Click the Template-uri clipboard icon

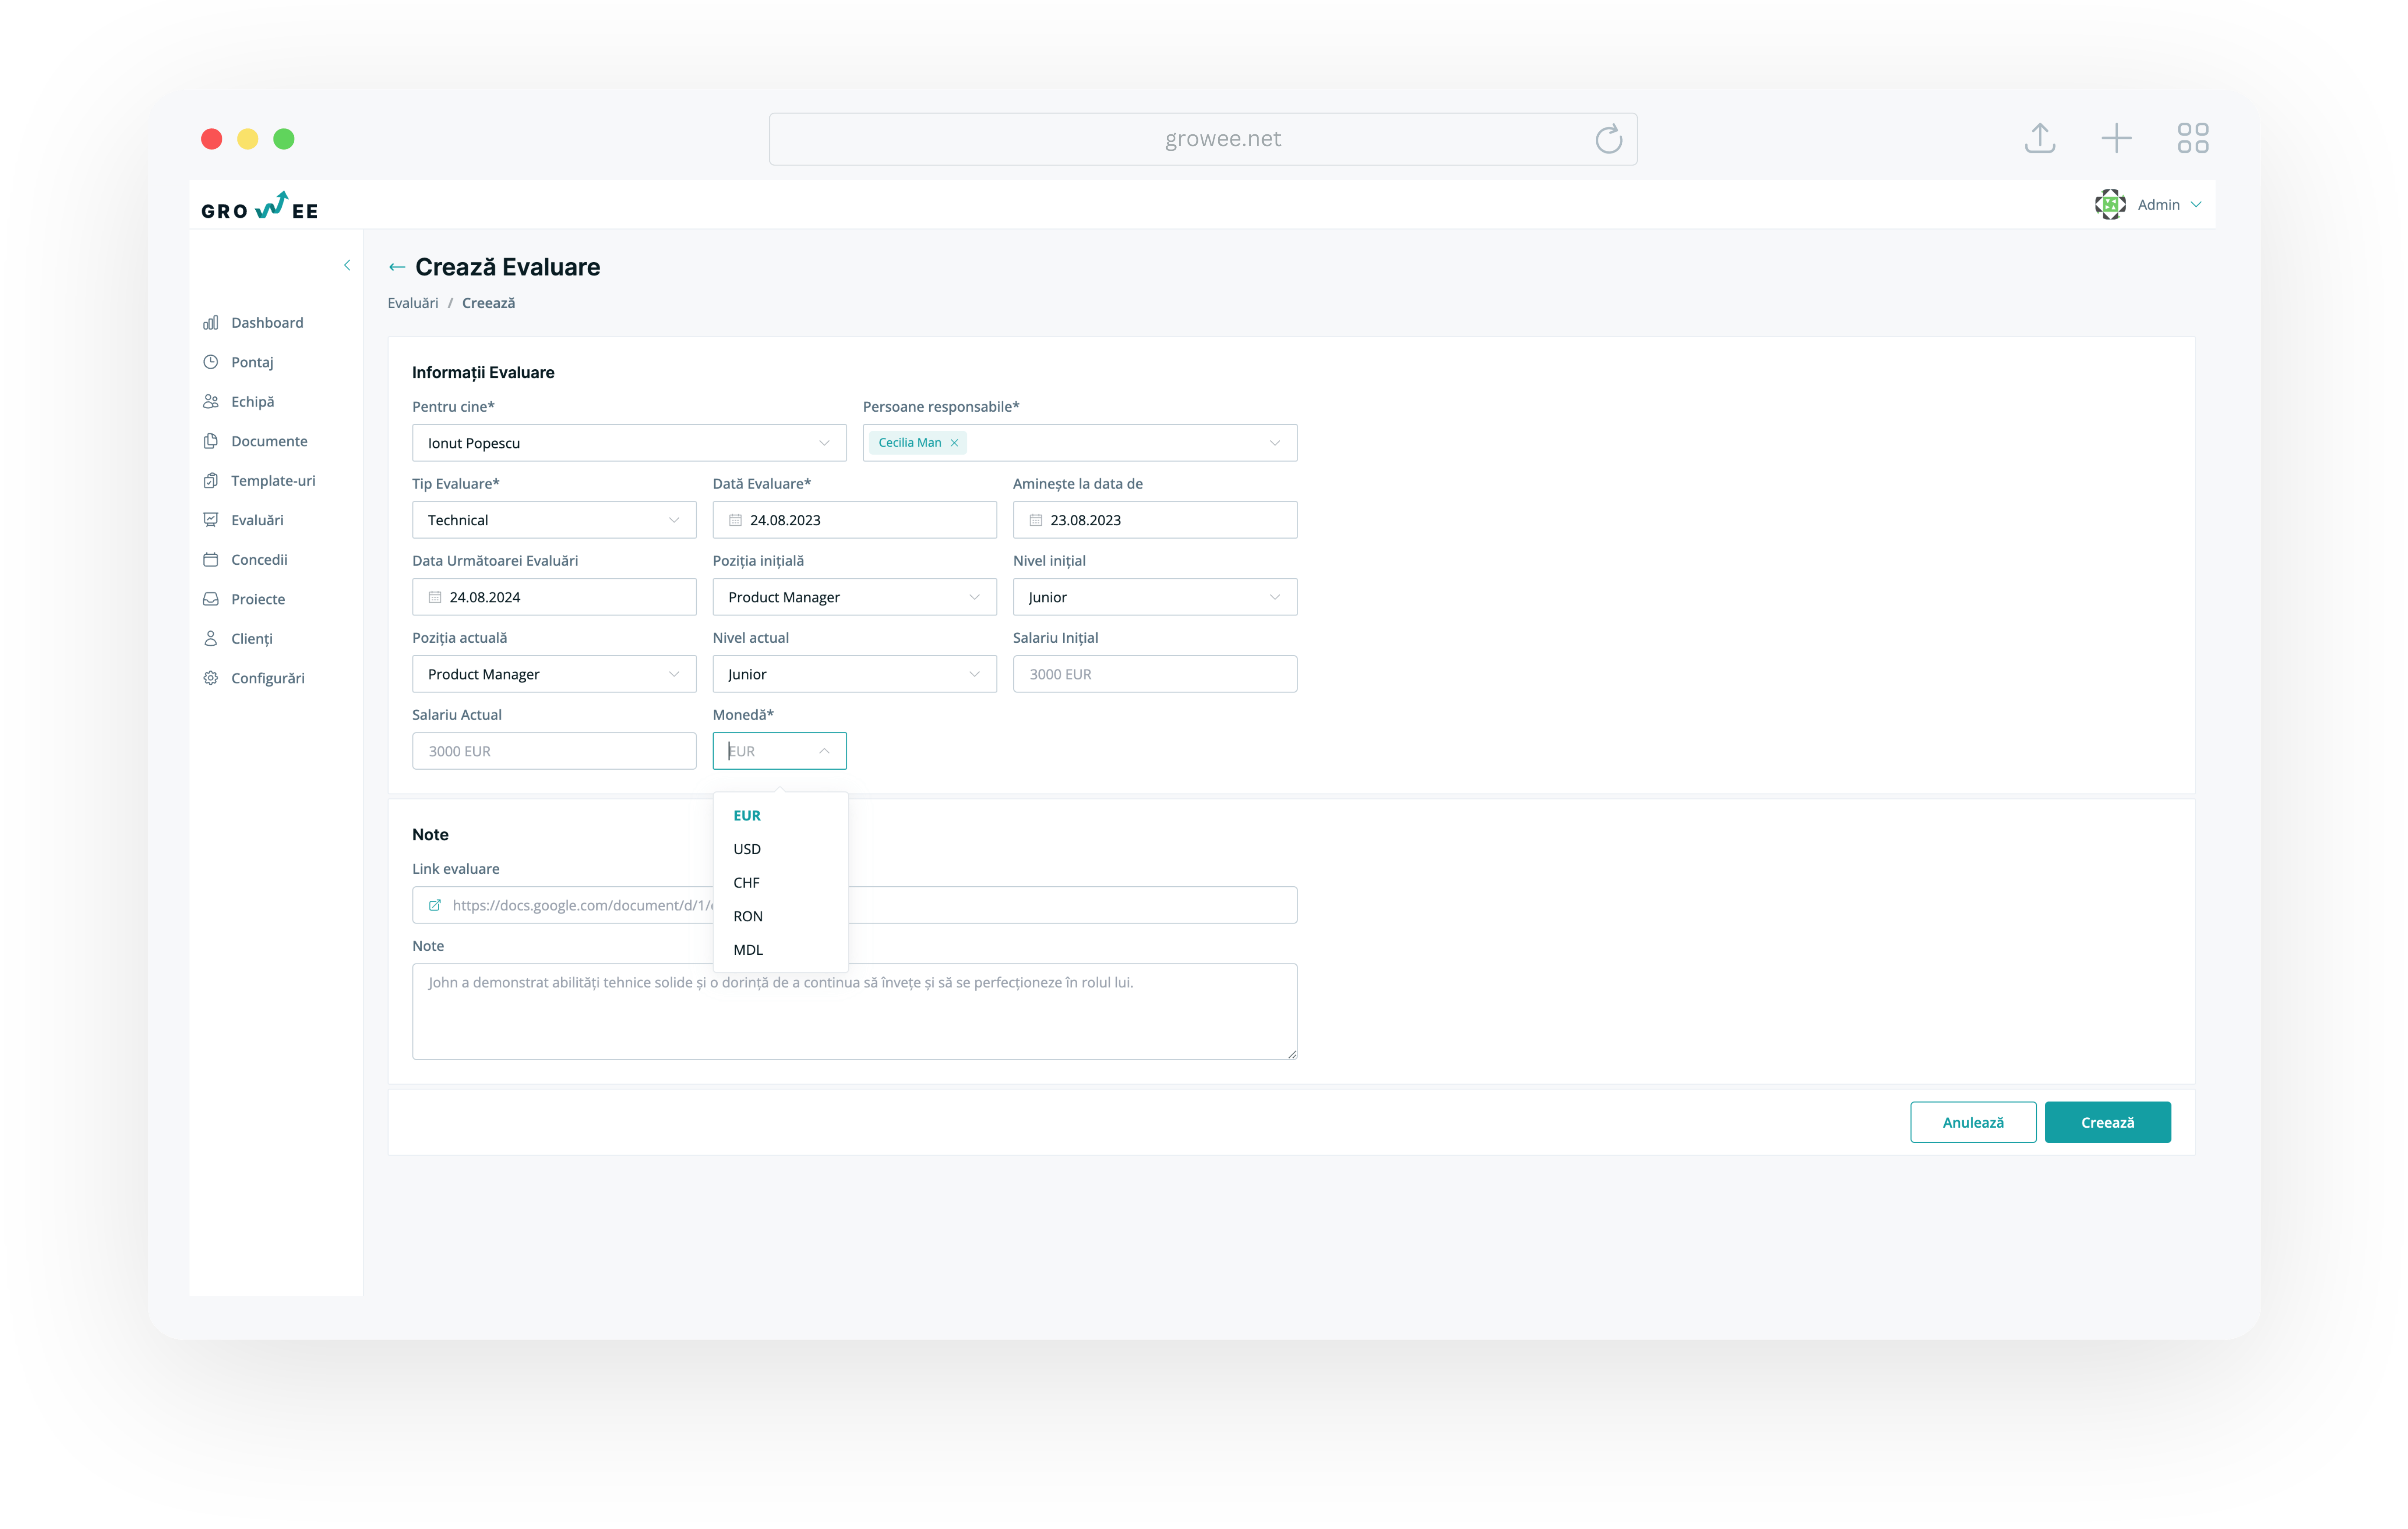point(210,480)
